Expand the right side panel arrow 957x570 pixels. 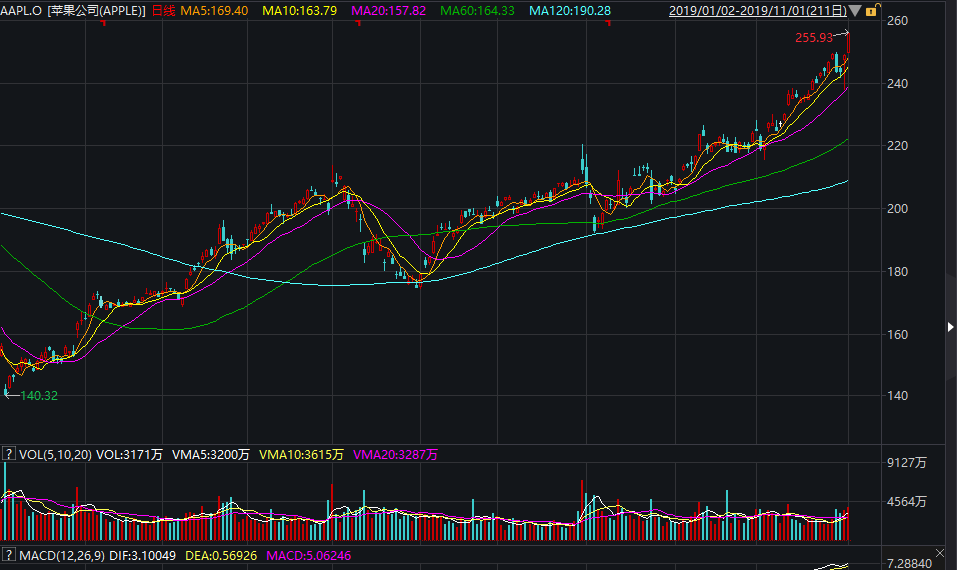coord(949,326)
